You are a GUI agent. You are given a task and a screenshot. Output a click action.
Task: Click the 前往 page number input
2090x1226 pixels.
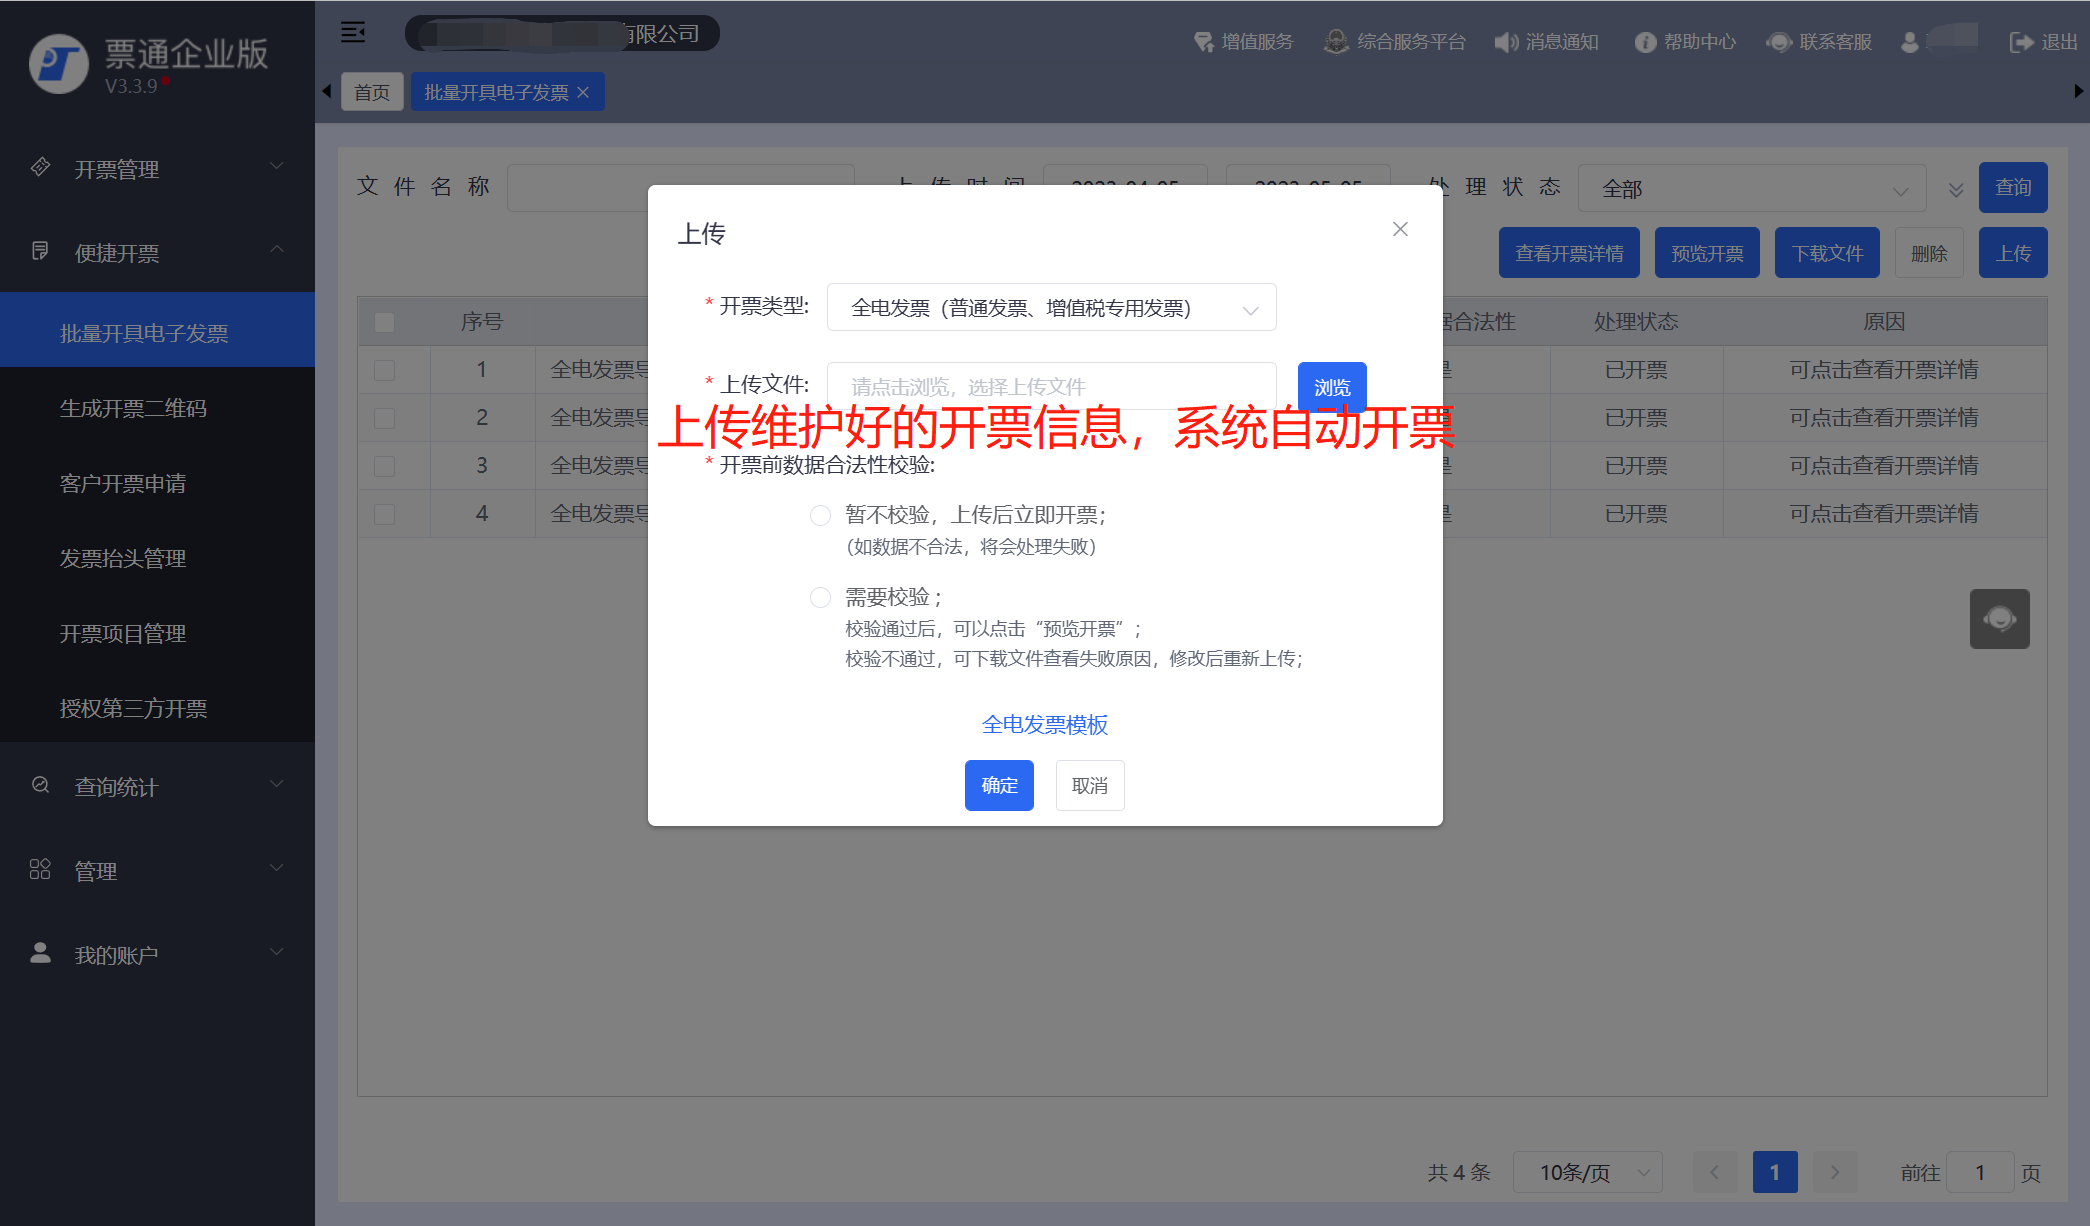click(1980, 1172)
